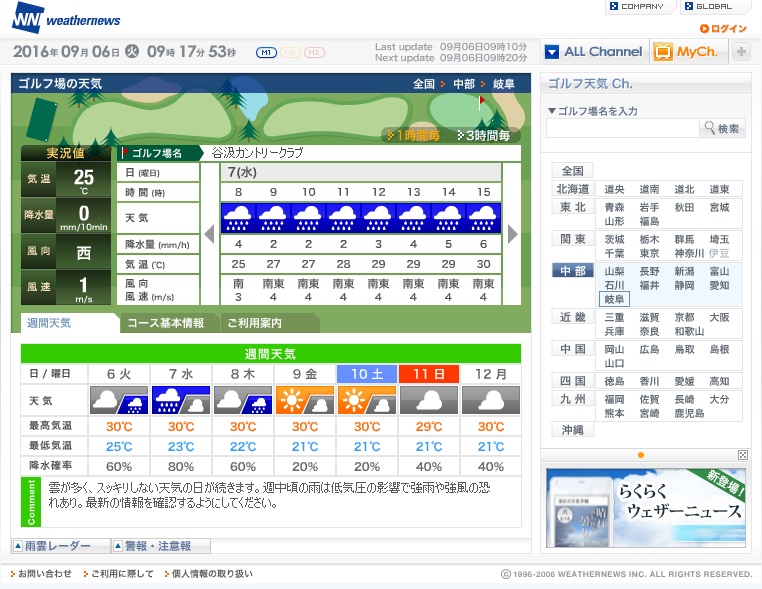The width and height of the screenshot is (762, 589).
Task: Click the 11日 date header
Action: point(429,374)
